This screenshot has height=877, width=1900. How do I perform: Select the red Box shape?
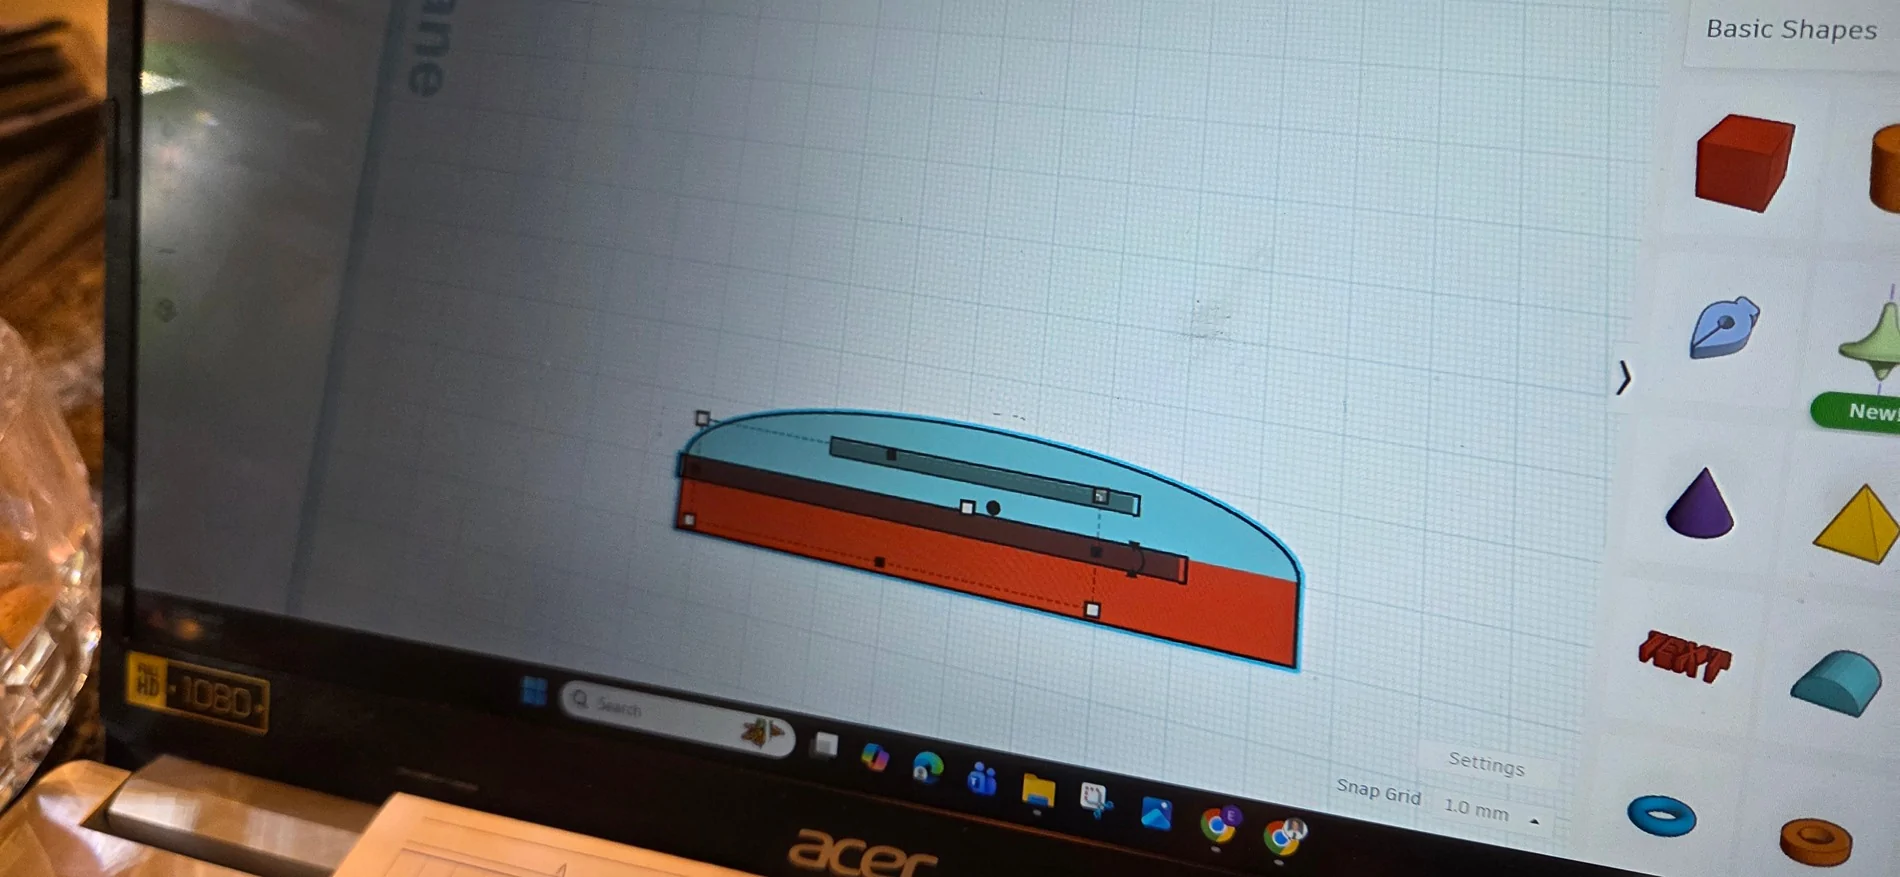[x=1745, y=162]
